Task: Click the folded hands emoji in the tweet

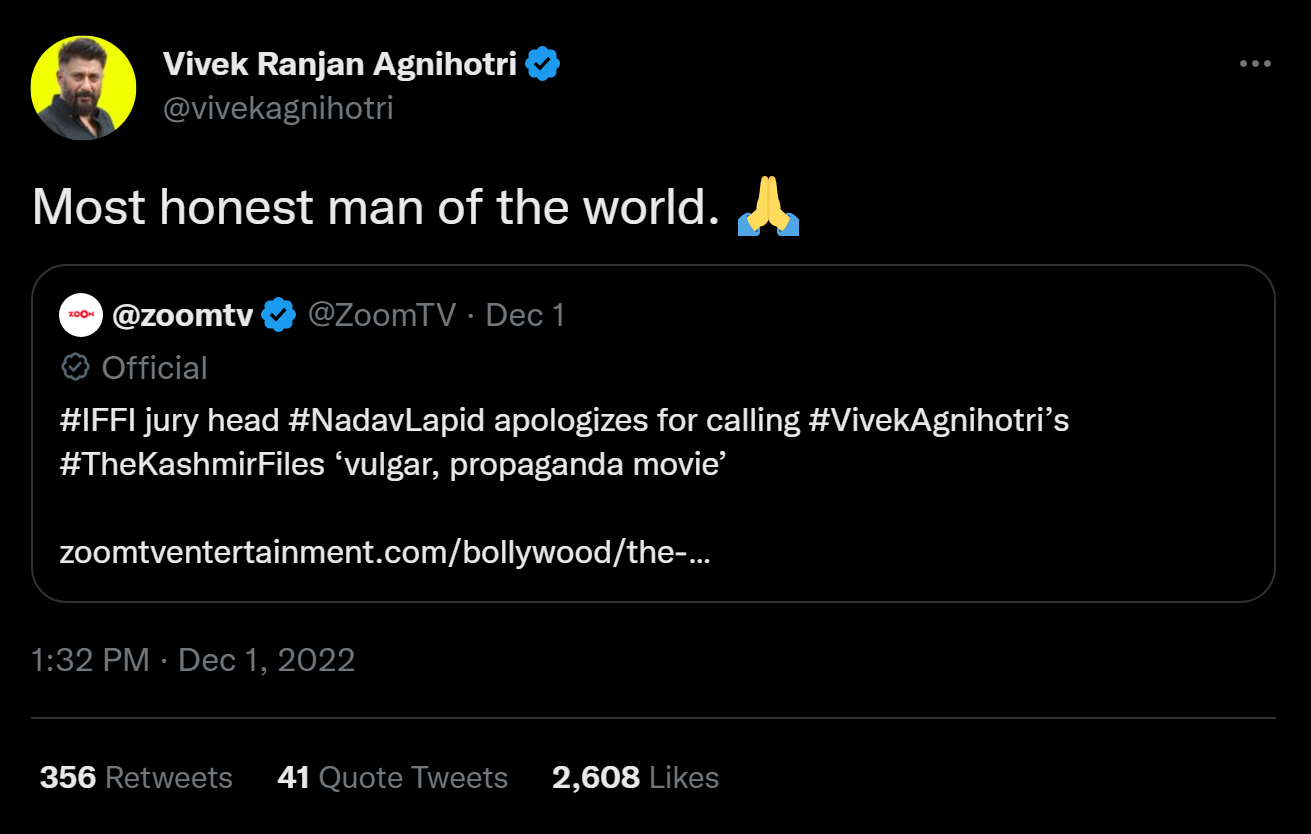Action: pos(768,207)
